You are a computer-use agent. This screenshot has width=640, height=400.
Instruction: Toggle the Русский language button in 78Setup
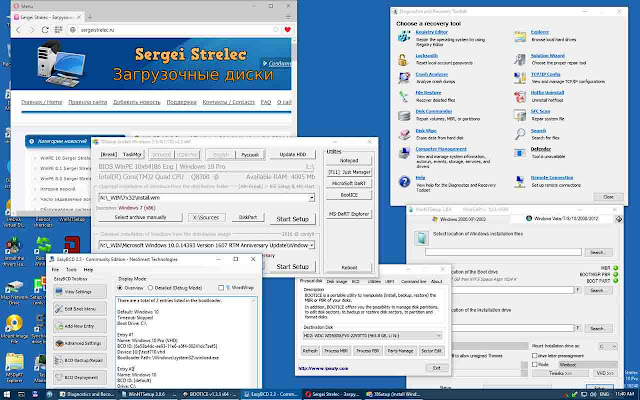[250, 155]
